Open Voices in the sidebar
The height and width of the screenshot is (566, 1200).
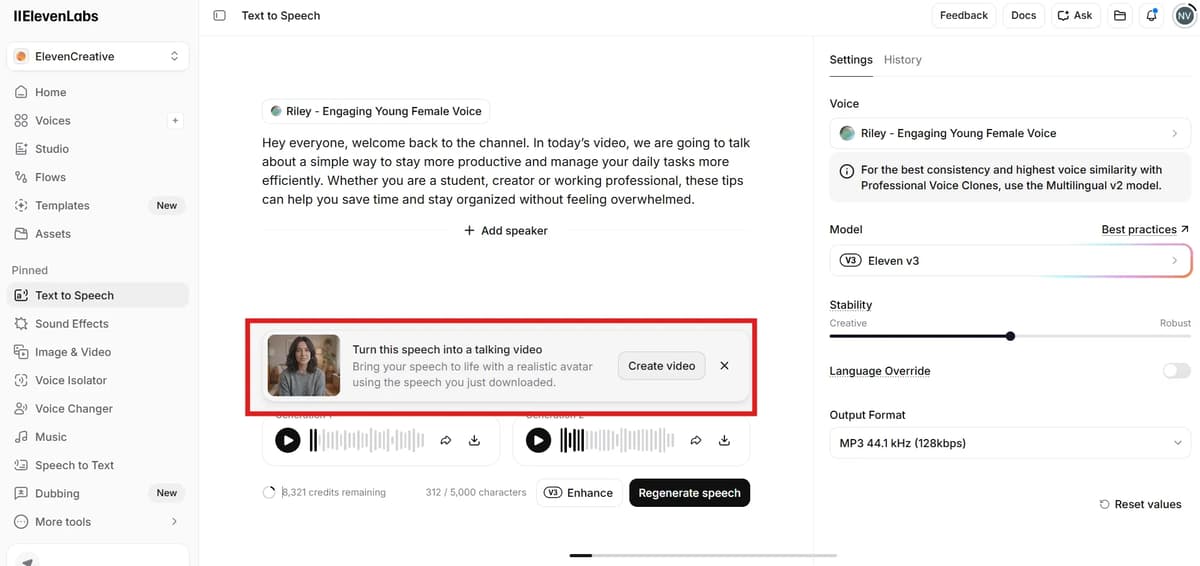[x=85, y=121]
